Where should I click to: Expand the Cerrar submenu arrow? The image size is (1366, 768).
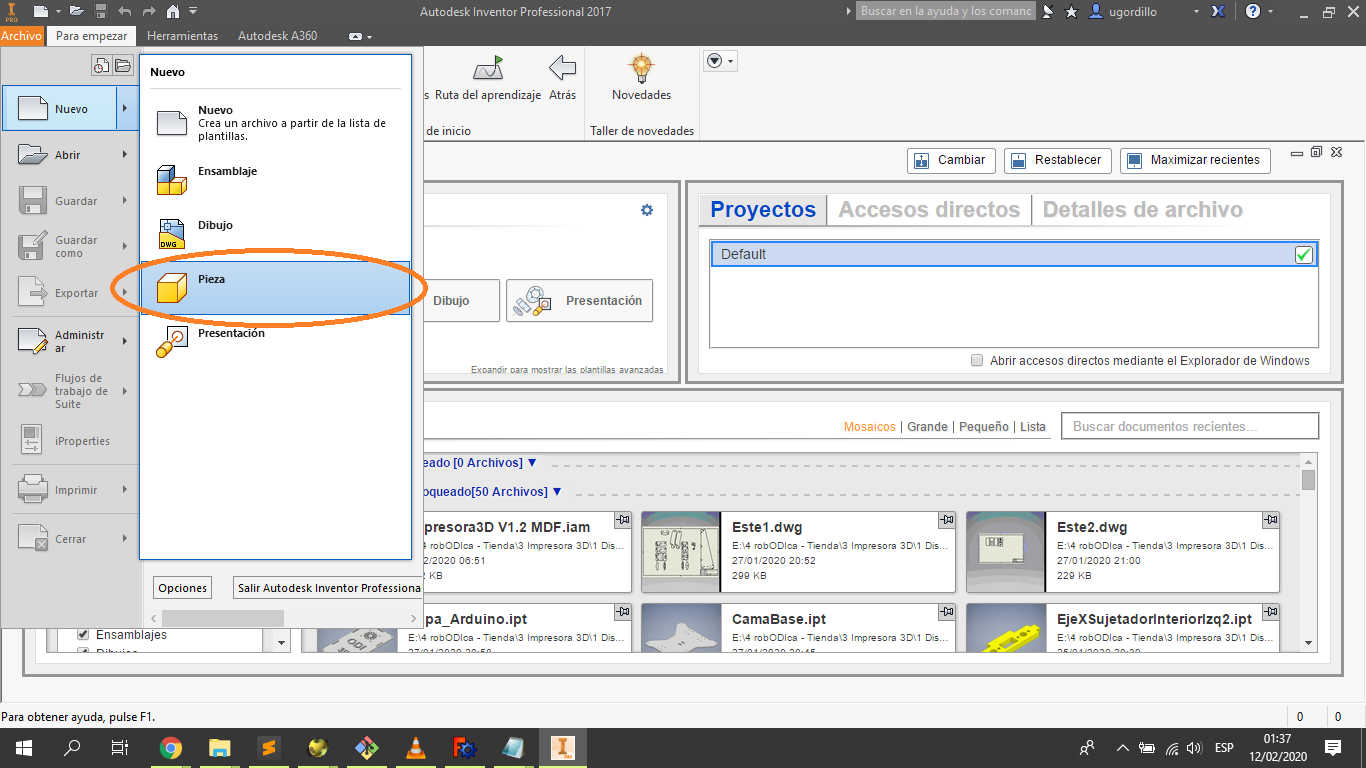pos(125,539)
